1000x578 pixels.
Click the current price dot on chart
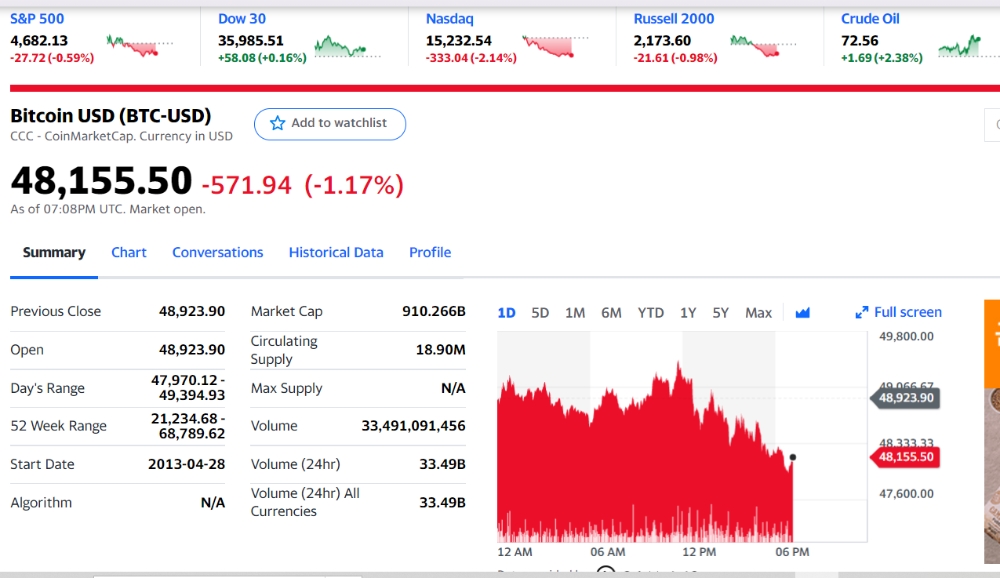[x=793, y=457]
